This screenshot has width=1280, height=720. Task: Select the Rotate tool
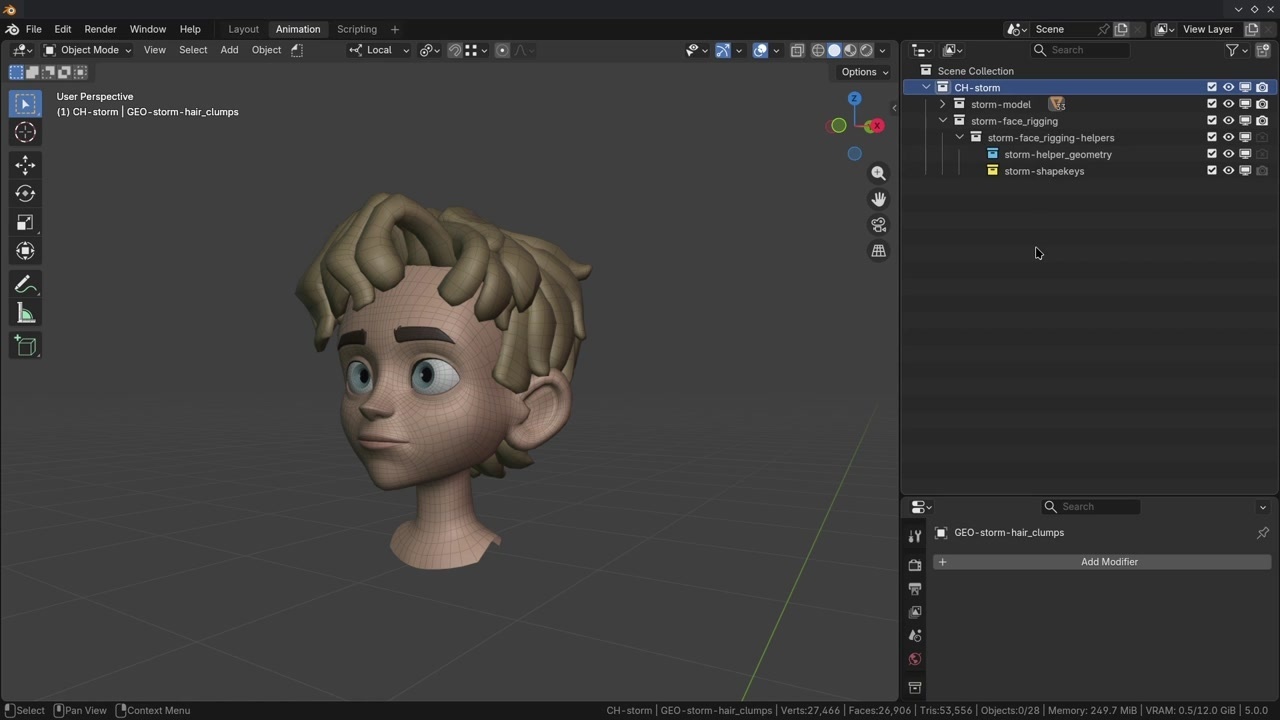(25, 194)
